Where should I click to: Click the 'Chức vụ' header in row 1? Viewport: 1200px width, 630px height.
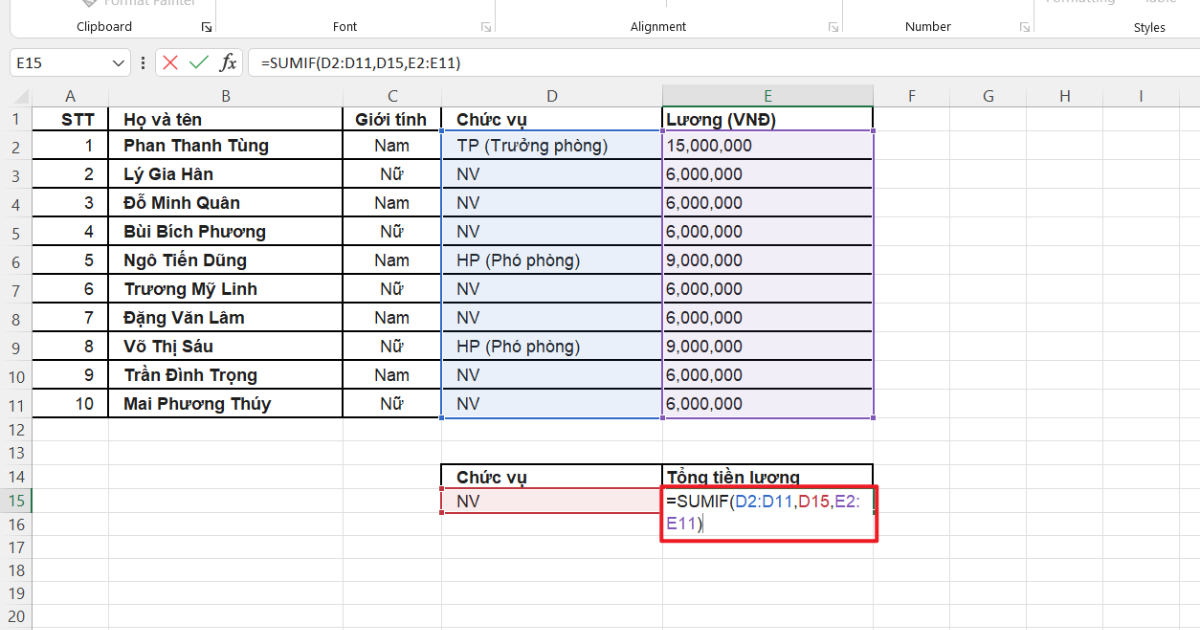pos(552,120)
